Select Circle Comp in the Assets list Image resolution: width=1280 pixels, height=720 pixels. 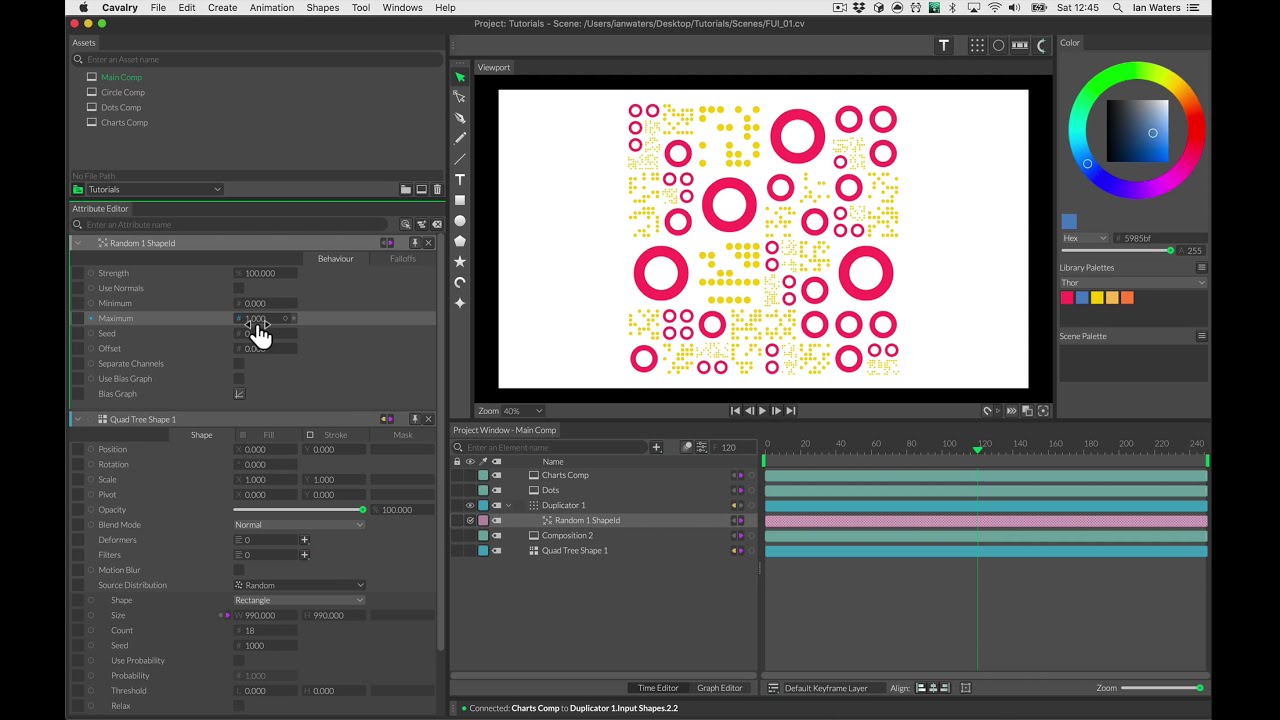(122, 92)
